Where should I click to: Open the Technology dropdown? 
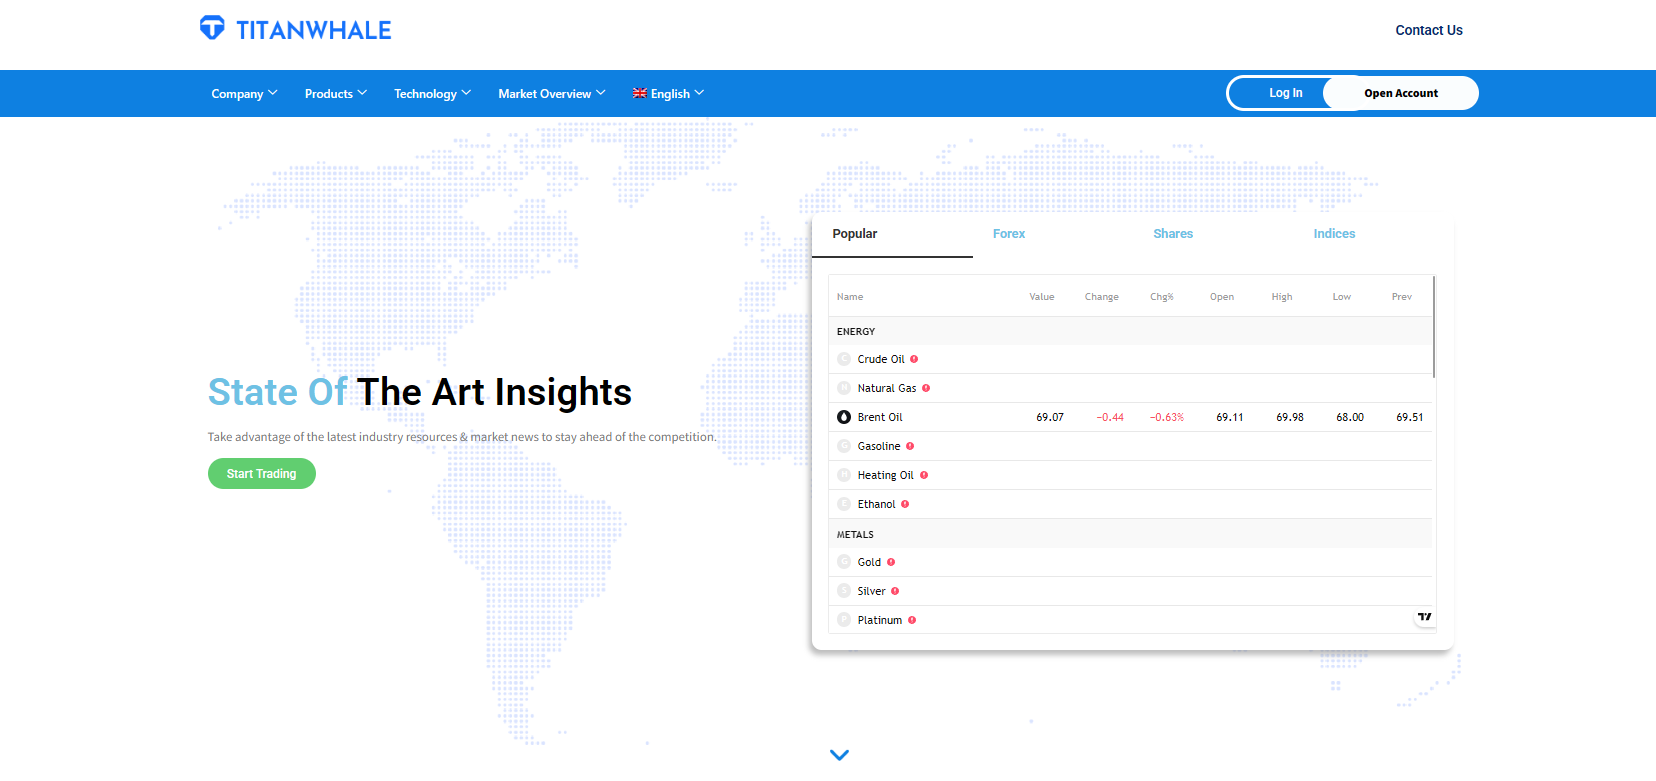pyautogui.click(x=431, y=94)
